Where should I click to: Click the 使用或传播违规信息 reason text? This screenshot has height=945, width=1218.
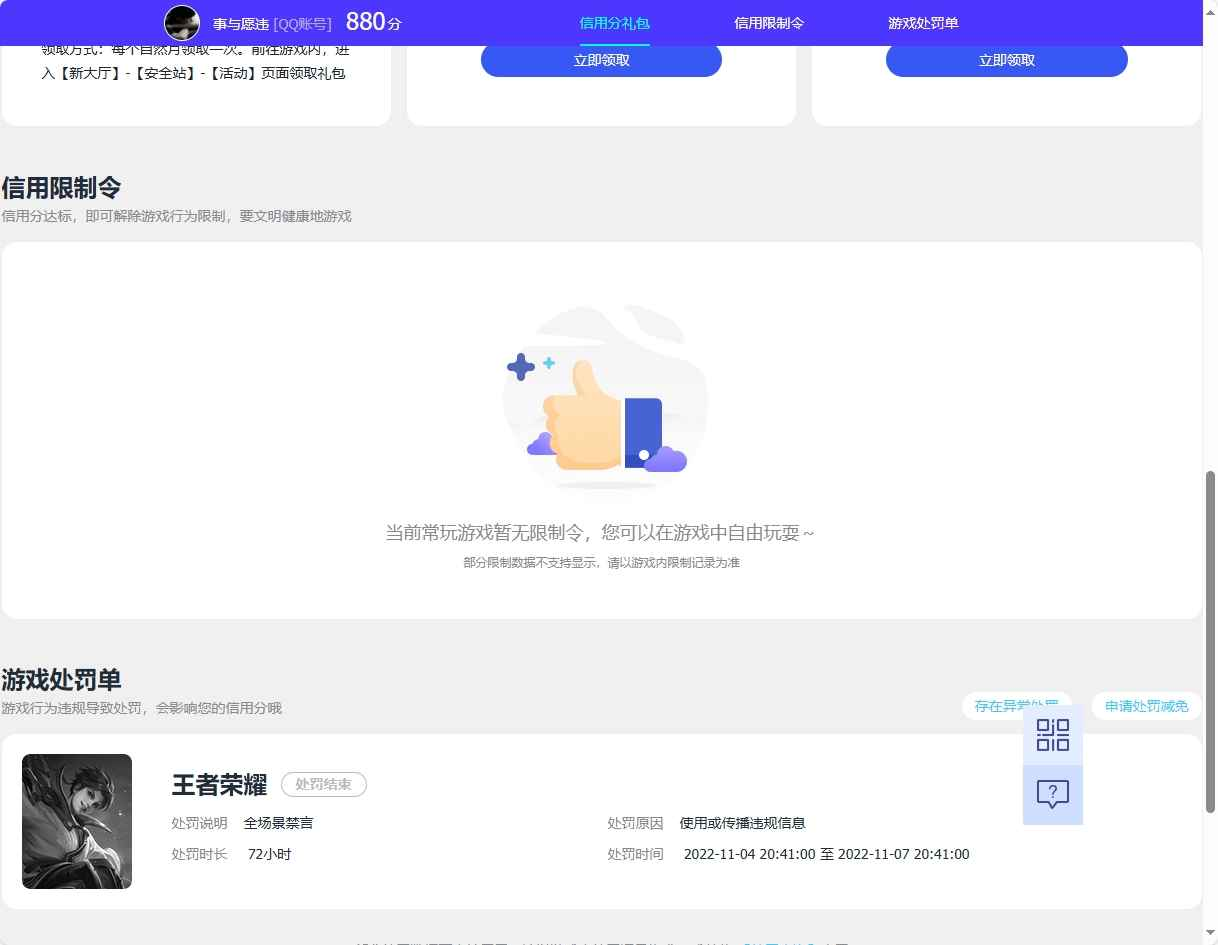742,823
